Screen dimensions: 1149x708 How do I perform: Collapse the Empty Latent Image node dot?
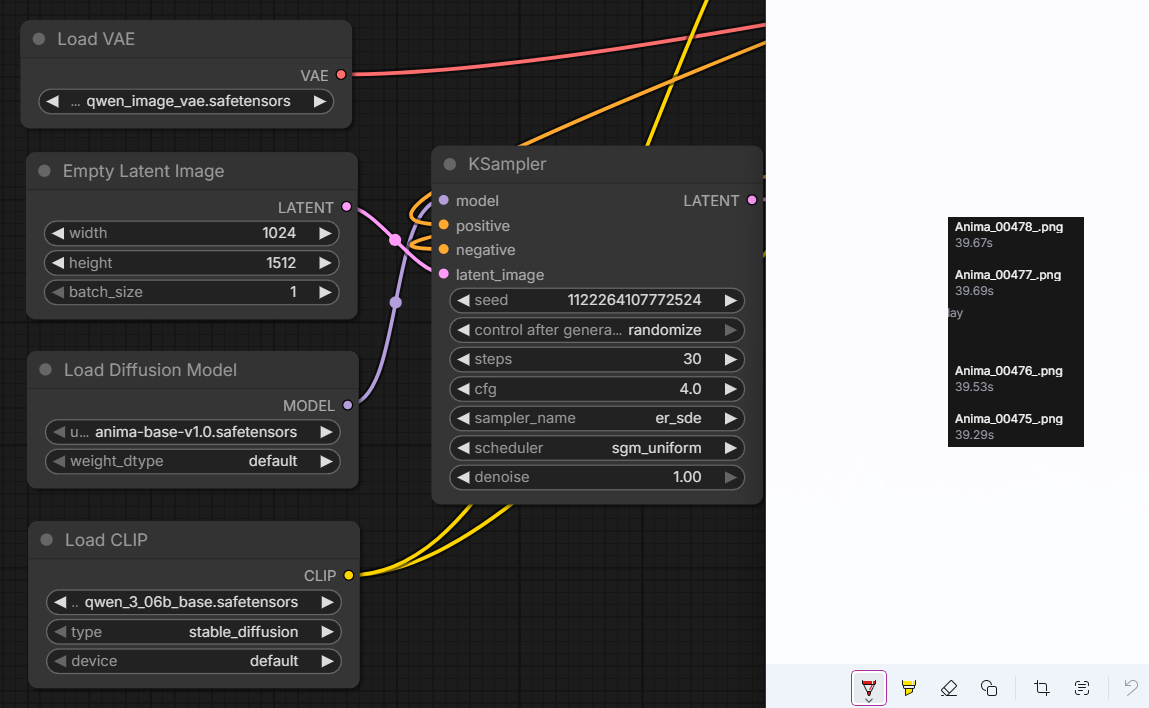click(x=45, y=171)
